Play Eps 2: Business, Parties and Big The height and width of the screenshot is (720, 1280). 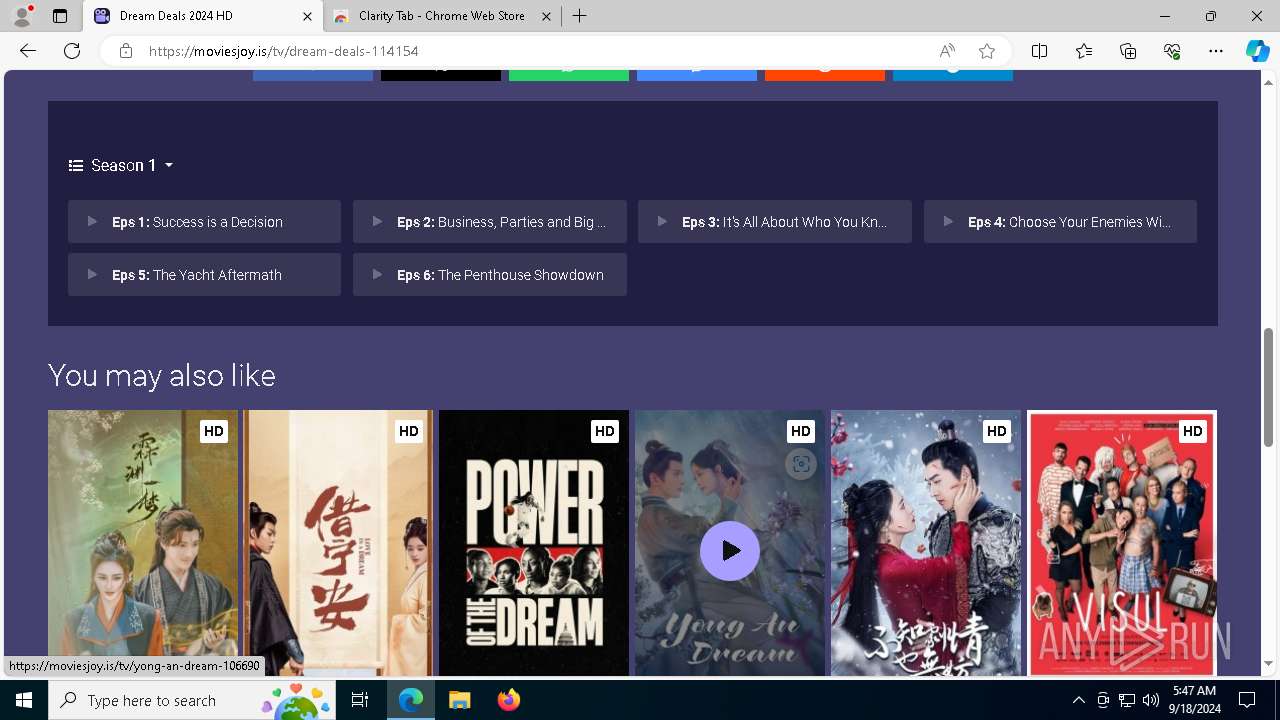coord(490,222)
